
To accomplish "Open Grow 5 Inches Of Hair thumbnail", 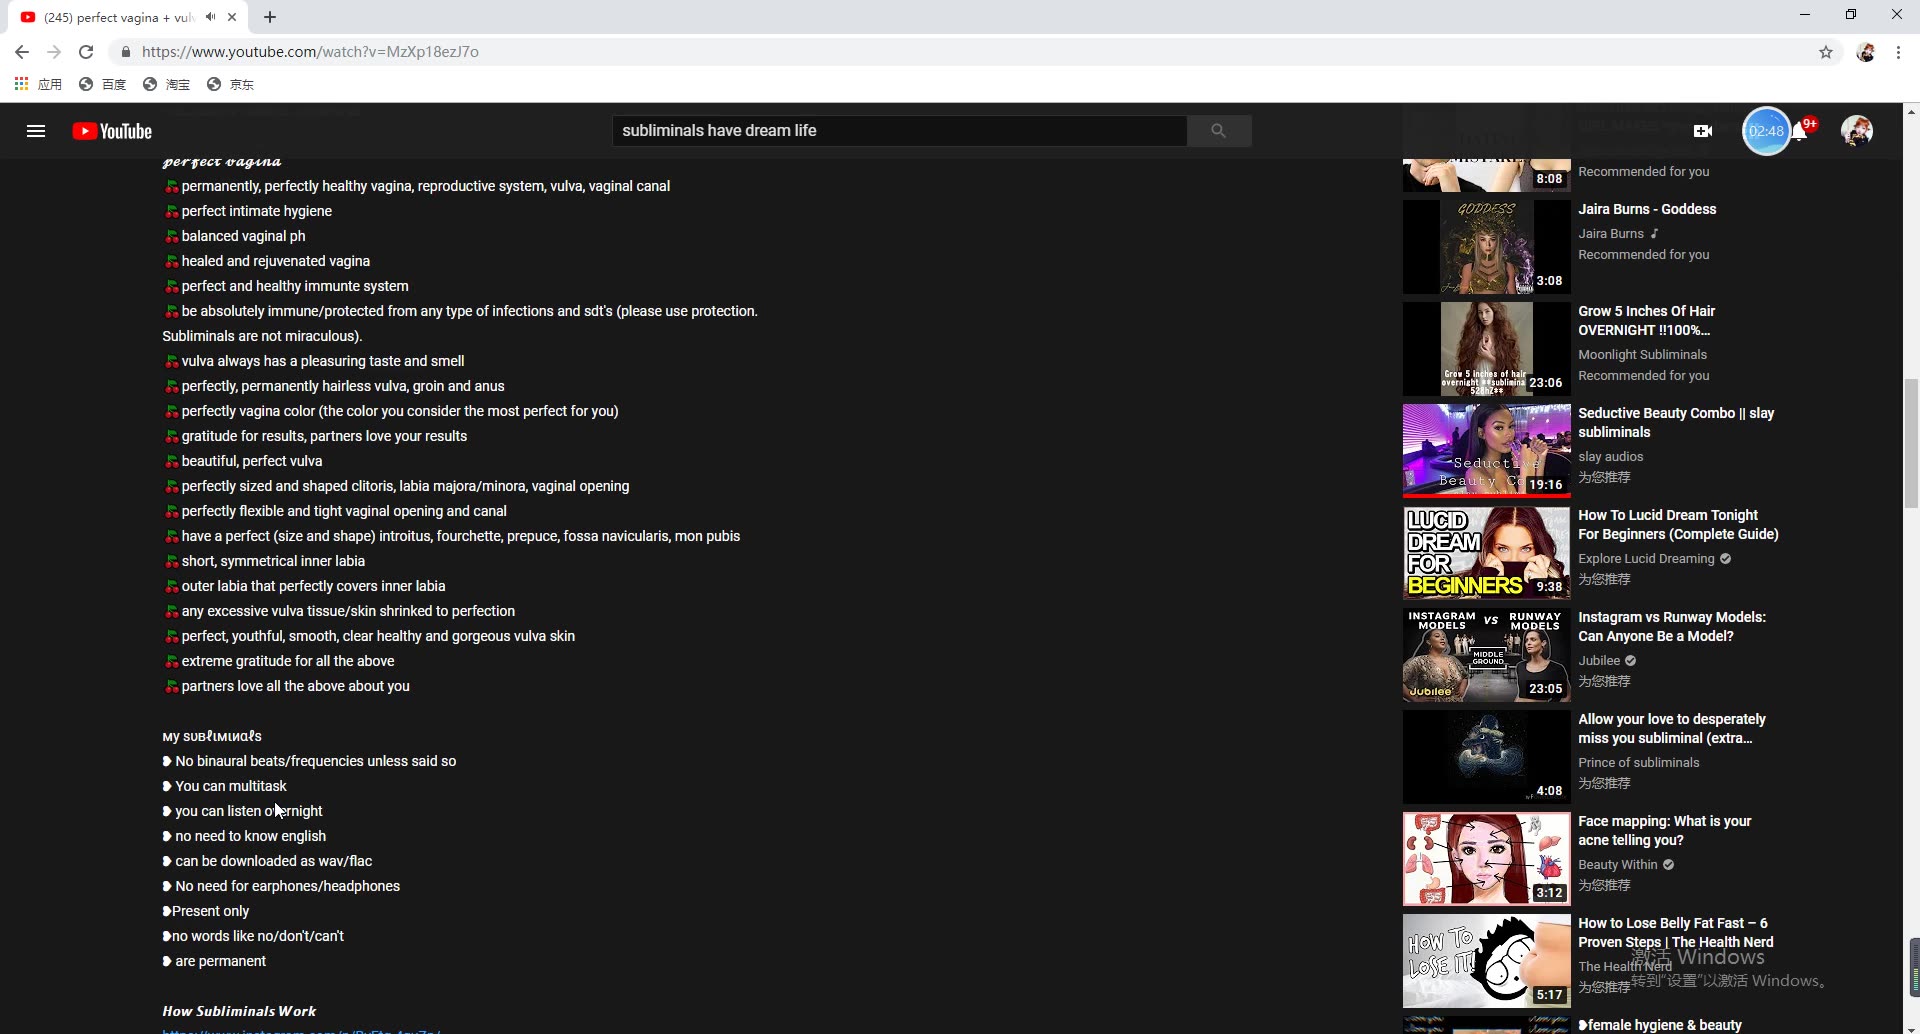I will 1486,349.
